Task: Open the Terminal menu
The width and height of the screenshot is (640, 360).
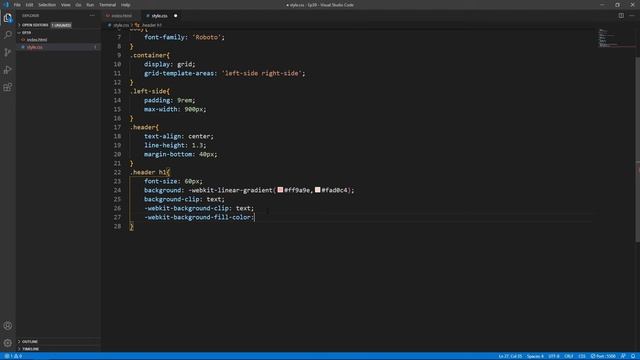Action: tap(107, 5)
